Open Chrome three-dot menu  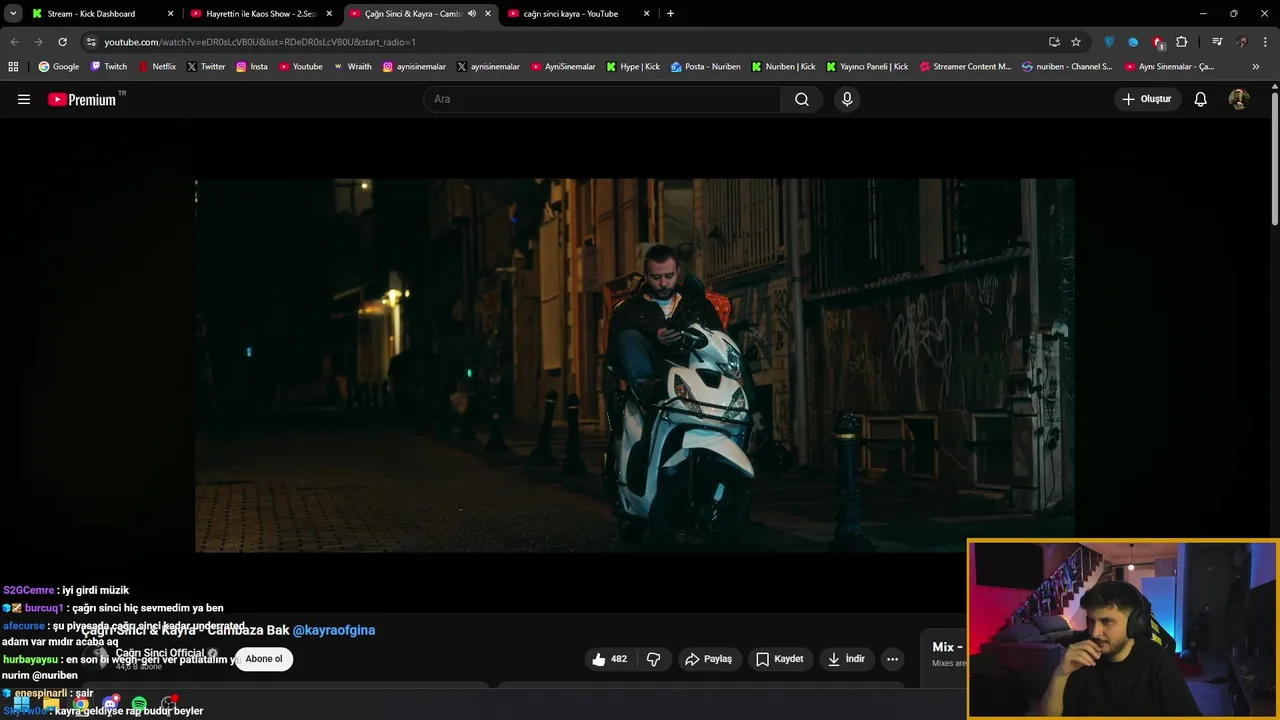1265,42
